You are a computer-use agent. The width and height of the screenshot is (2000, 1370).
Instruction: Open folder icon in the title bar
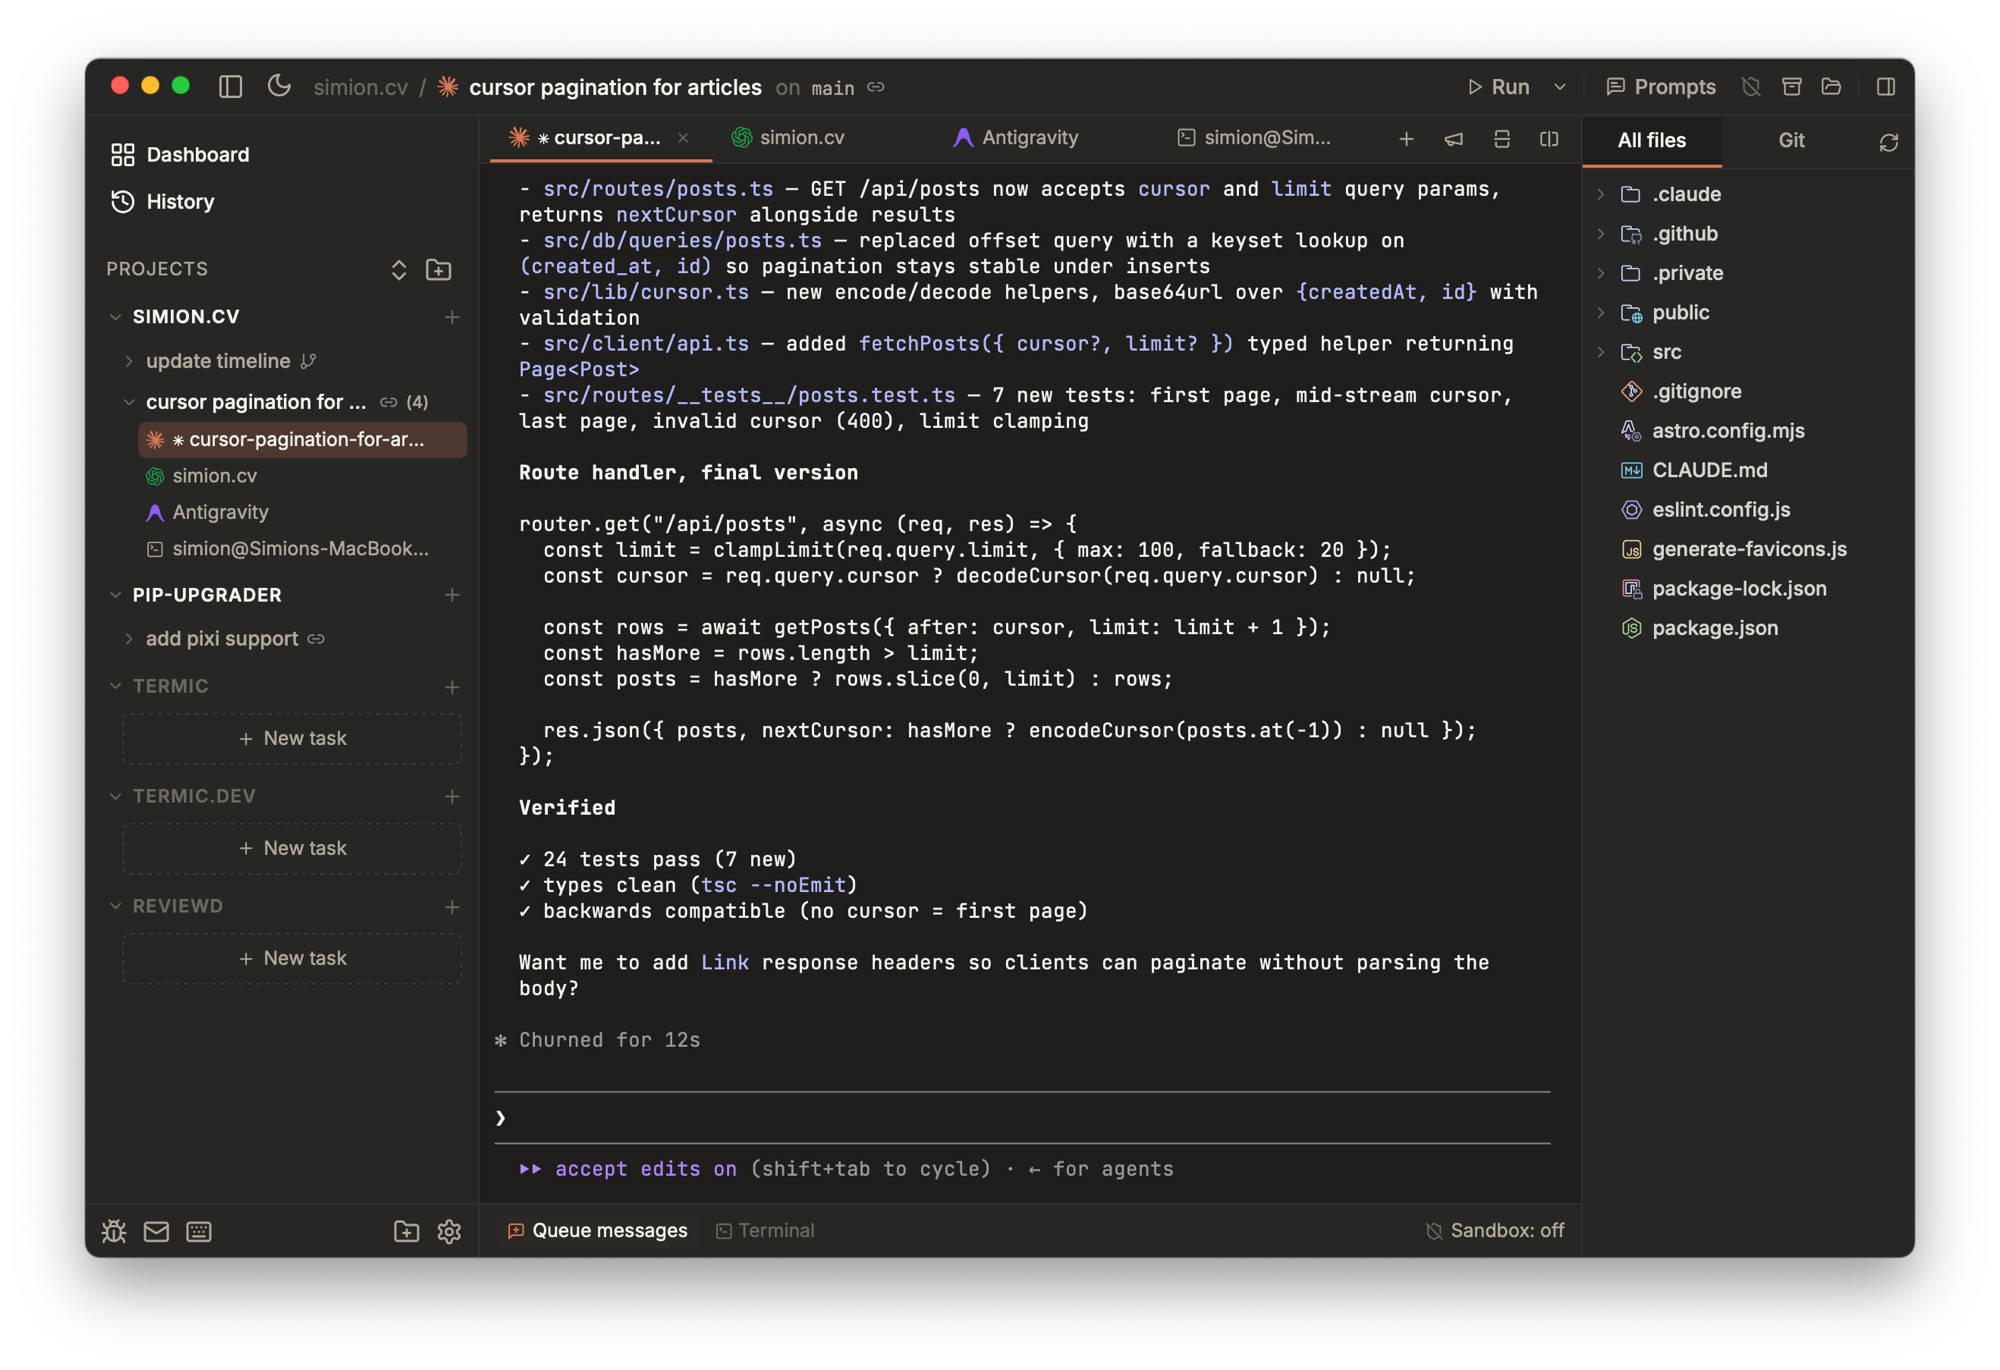[x=1831, y=87]
